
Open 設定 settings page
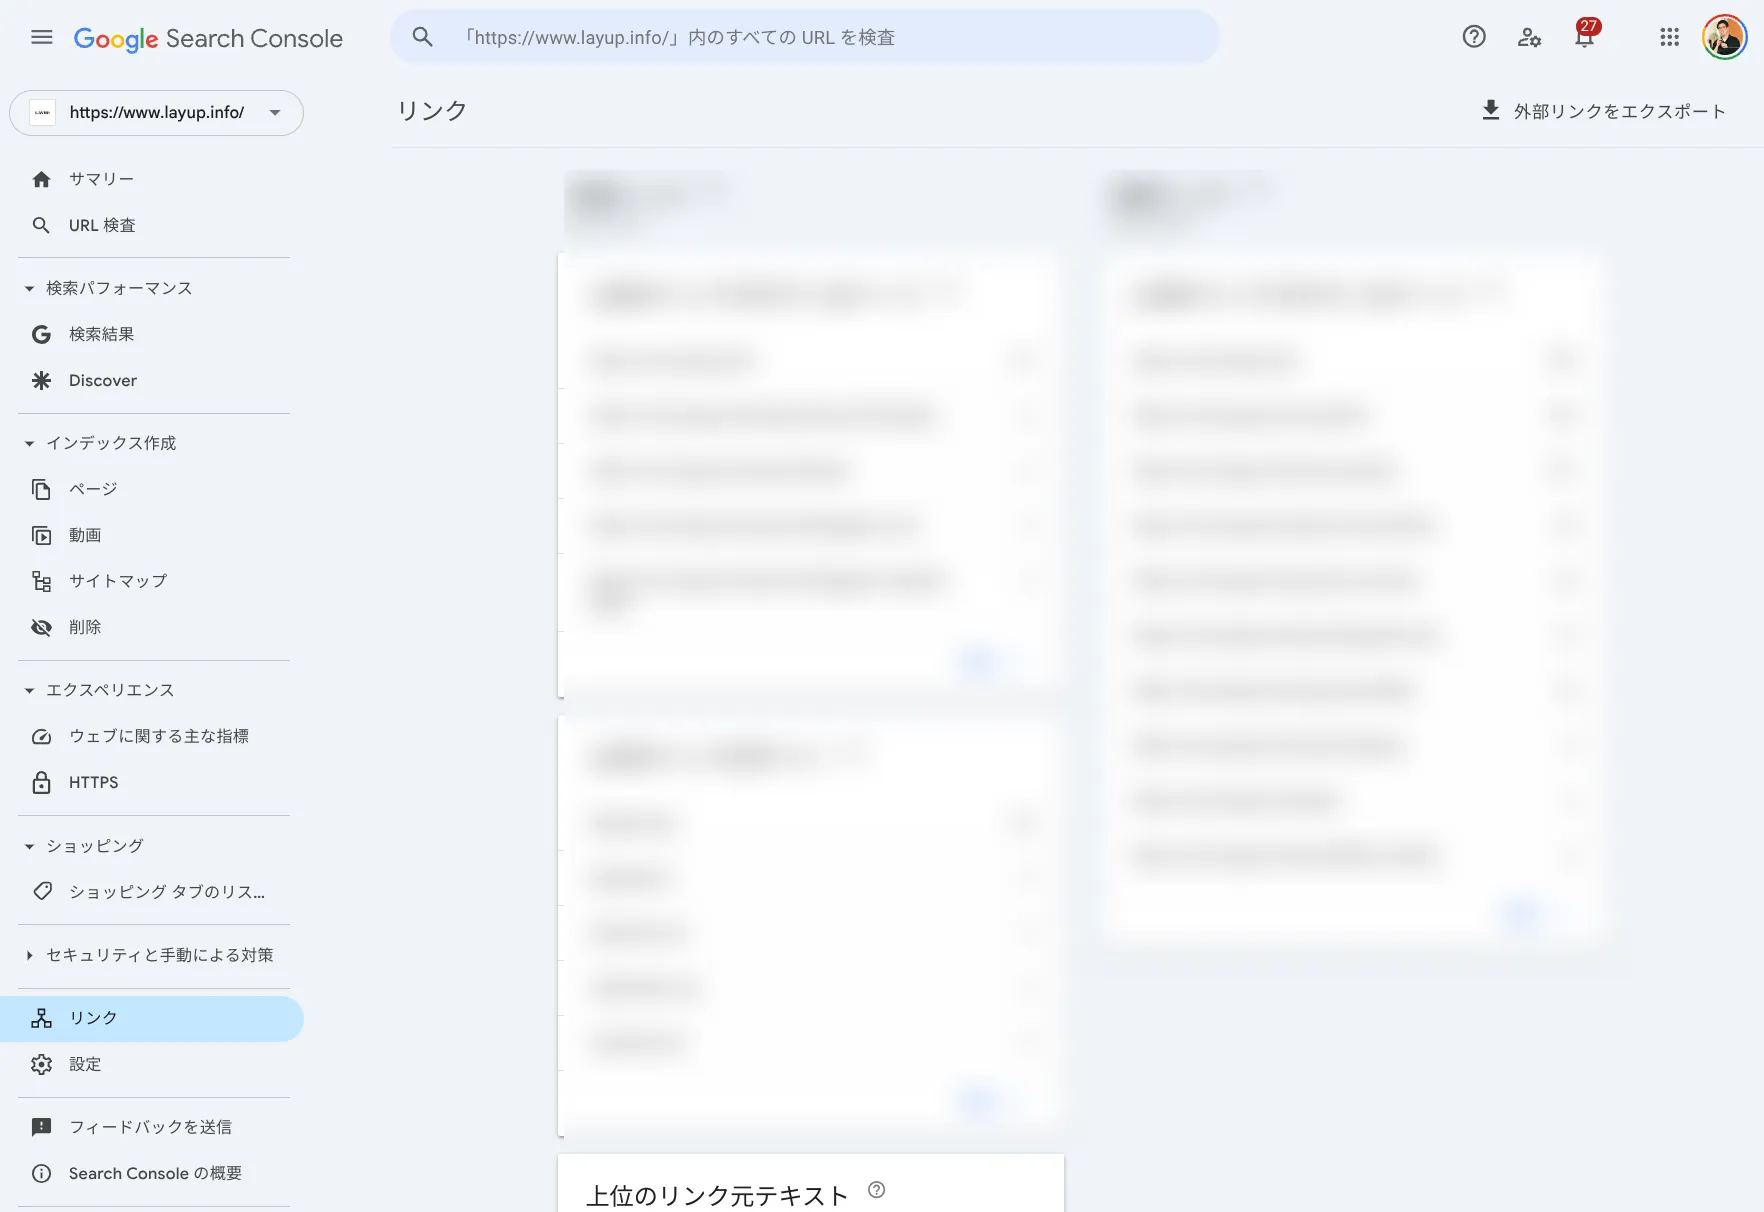click(x=85, y=1064)
